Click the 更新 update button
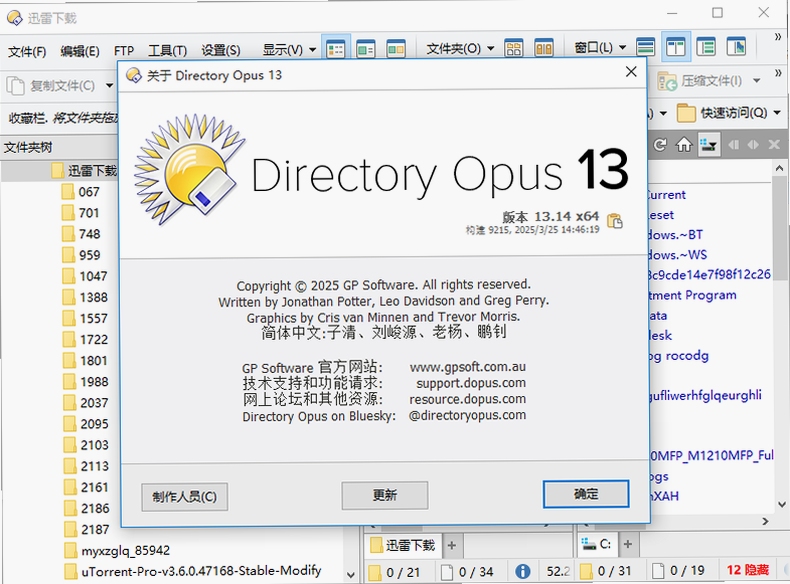The width and height of the screenshot is (790, 584). 385,495
